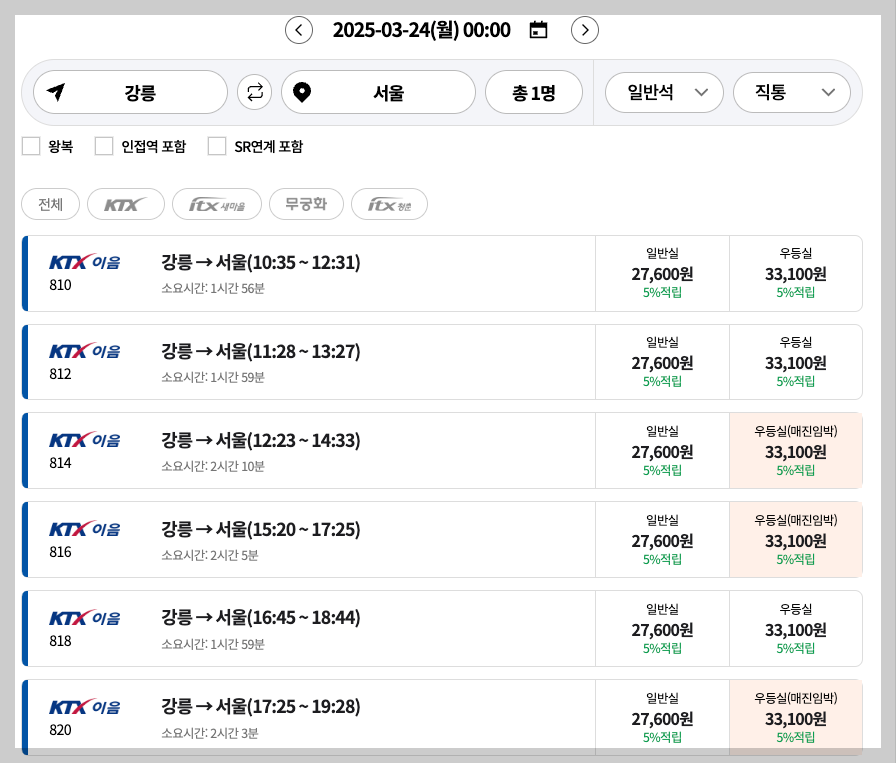Click route text 강릉 → 서울(11:28 ~ 13:27)
Screen dimensions: 896x763
(x=261, y=351)
